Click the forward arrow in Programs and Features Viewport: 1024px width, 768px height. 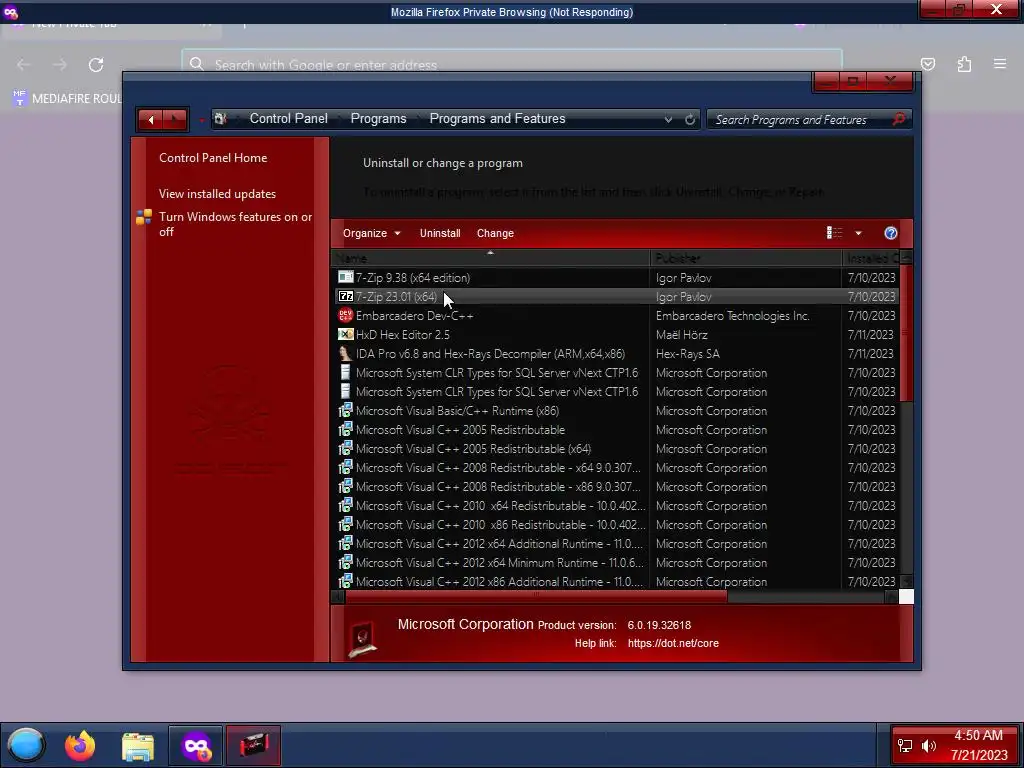click(175, 120)
